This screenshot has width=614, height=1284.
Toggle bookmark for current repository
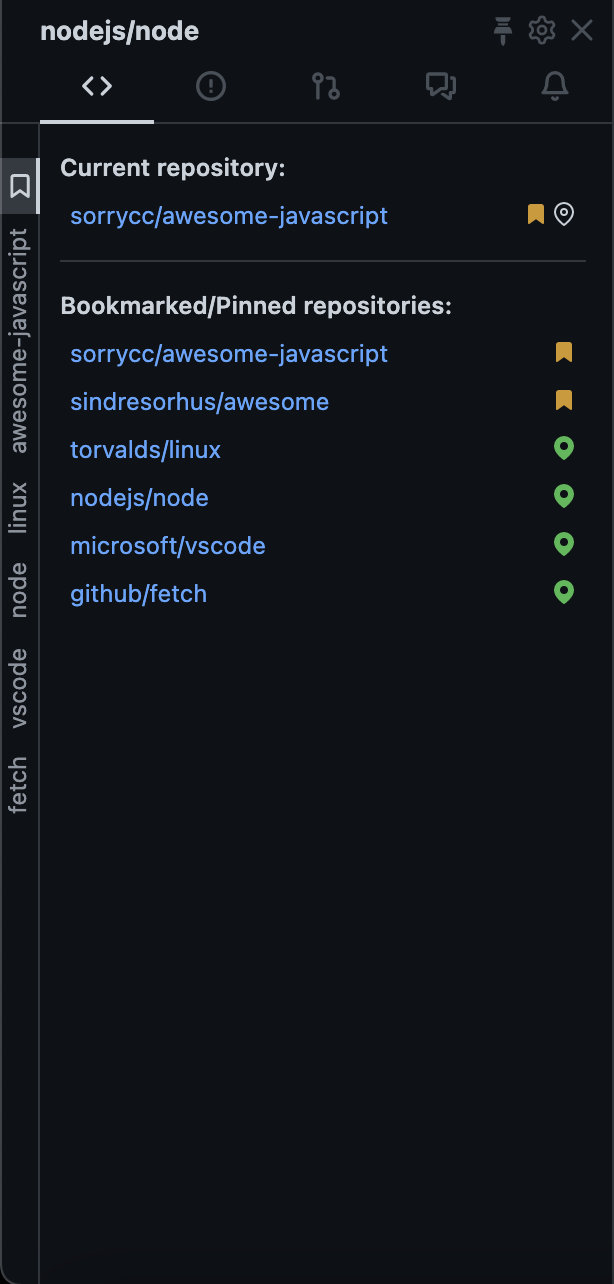point(536,214)
